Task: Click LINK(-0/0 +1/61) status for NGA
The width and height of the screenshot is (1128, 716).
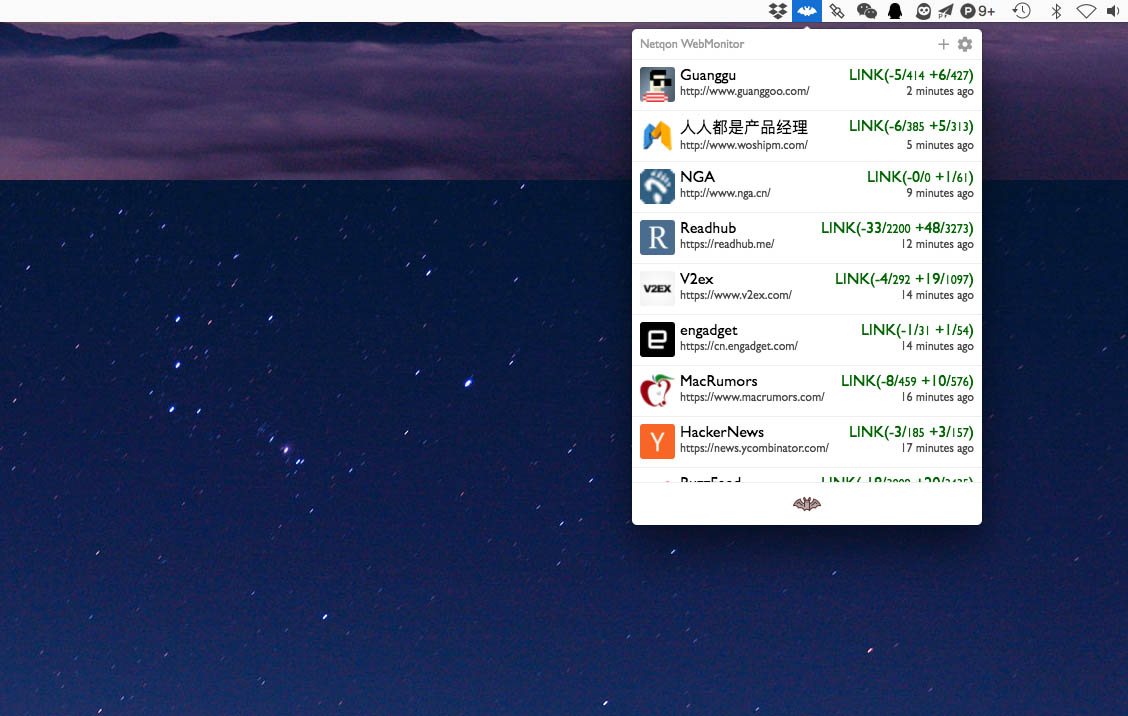Action: point(920,177)
